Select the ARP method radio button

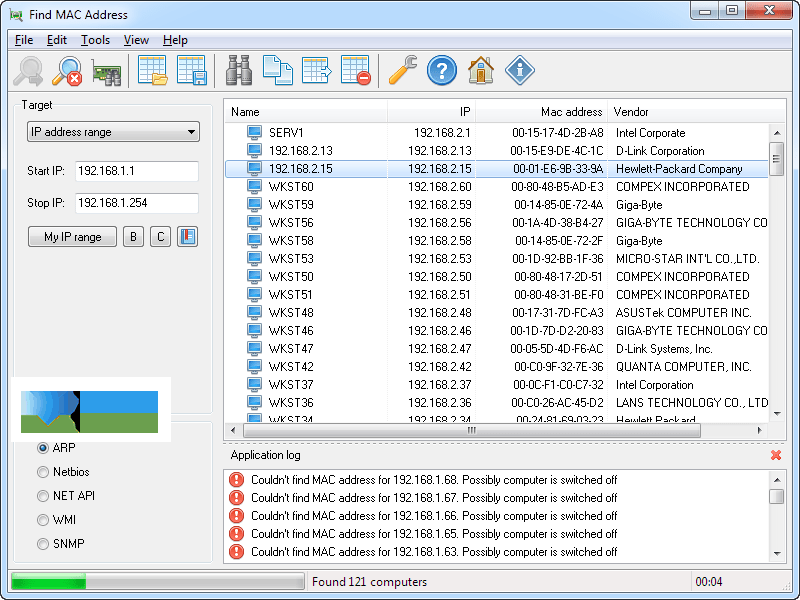(x=43, y=448)
